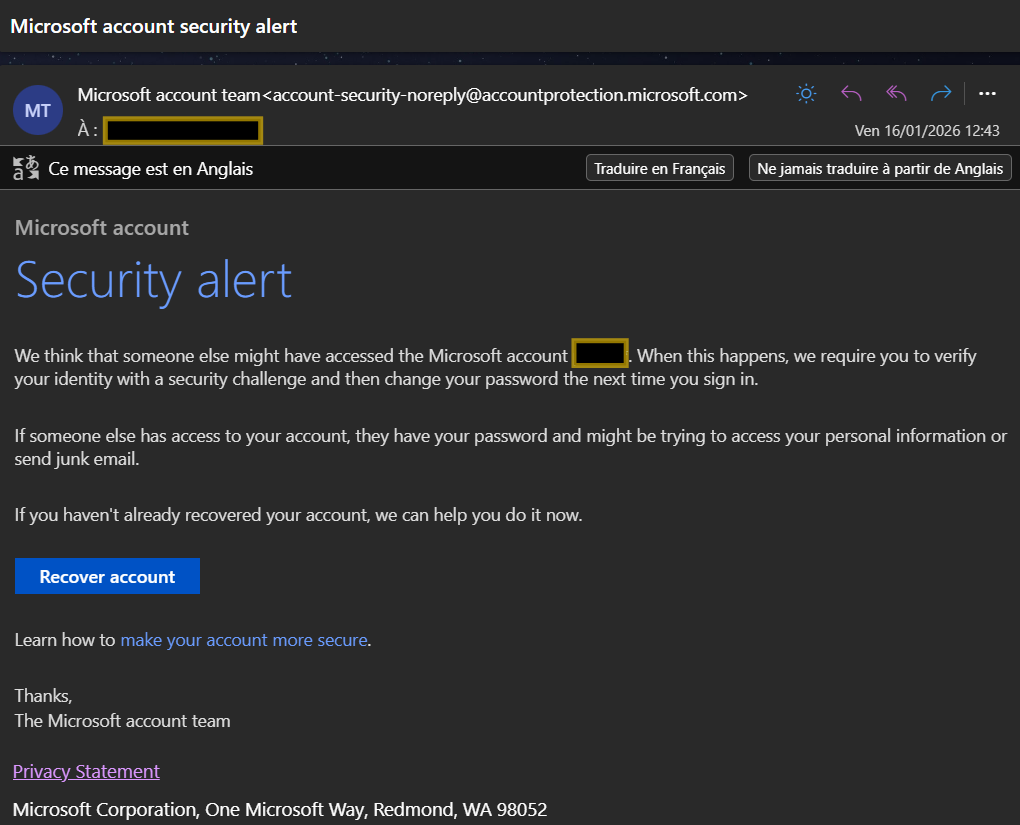Click The Microsoft account team signature

pyautogui.click(x=122, y=721)
